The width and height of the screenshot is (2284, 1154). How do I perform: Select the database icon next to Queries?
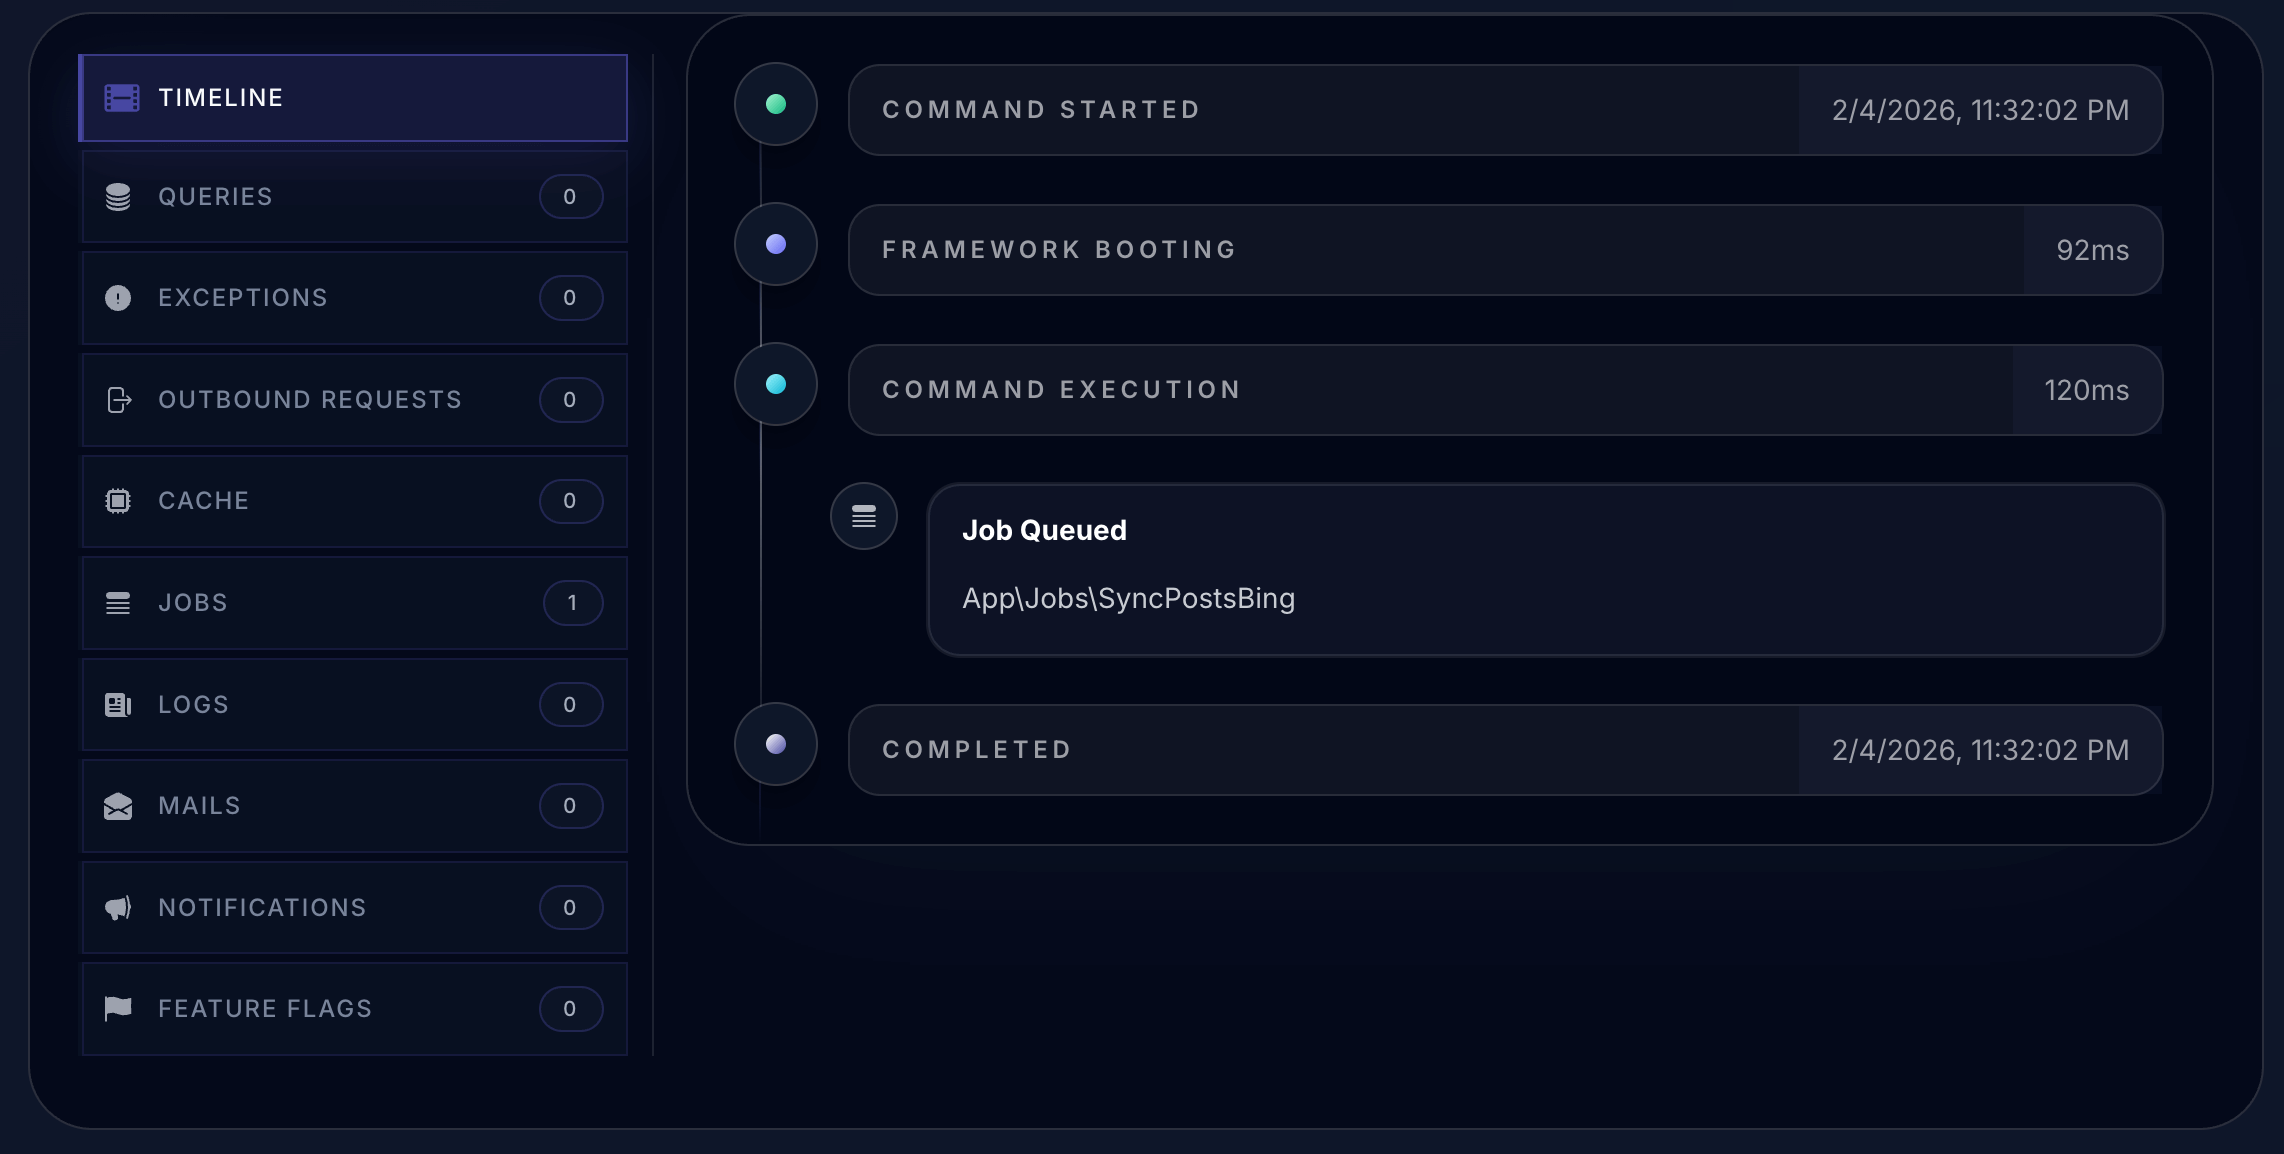pyautogui.click(x=118, y=196)
